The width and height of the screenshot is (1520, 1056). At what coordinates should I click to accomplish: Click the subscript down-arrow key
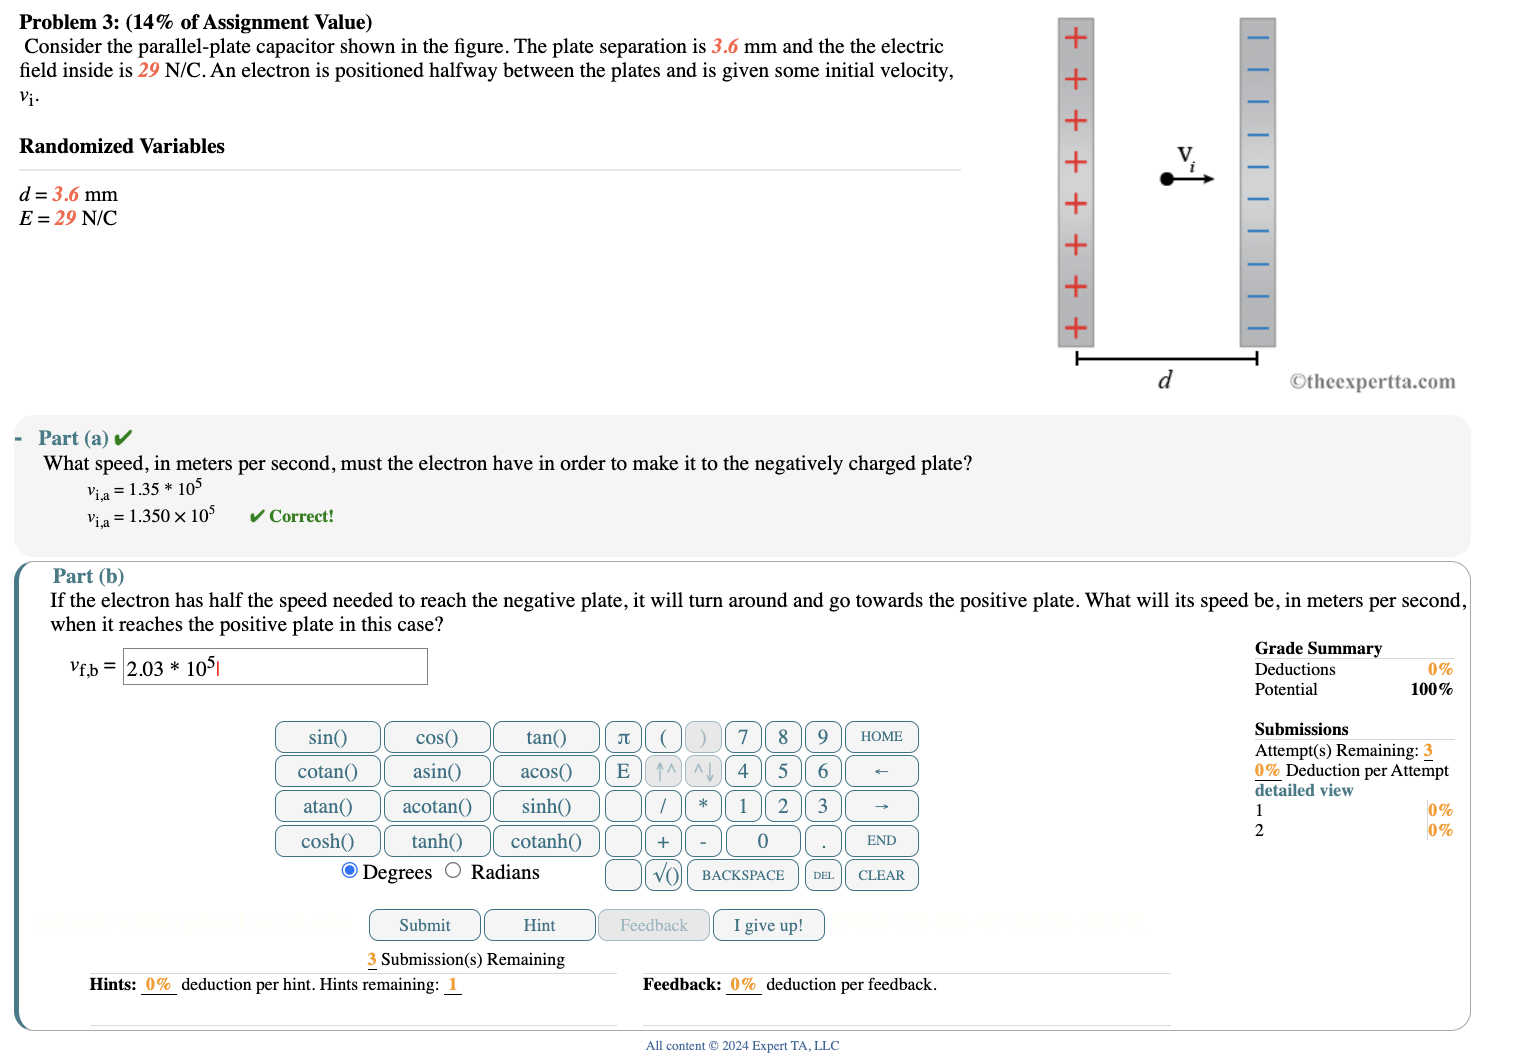point(703,771)
